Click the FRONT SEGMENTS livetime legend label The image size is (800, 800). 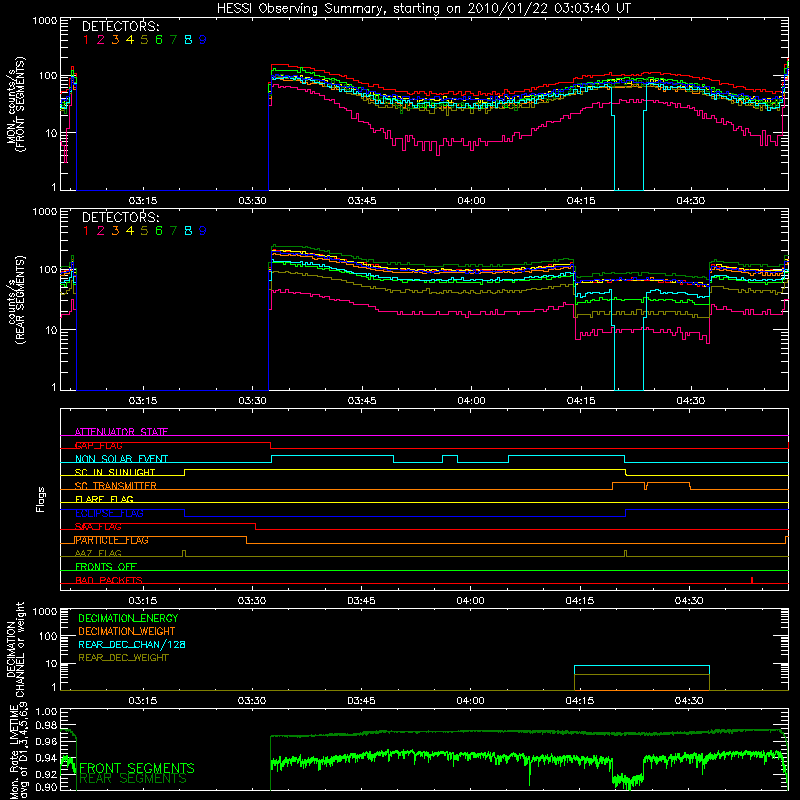point(137,768)
